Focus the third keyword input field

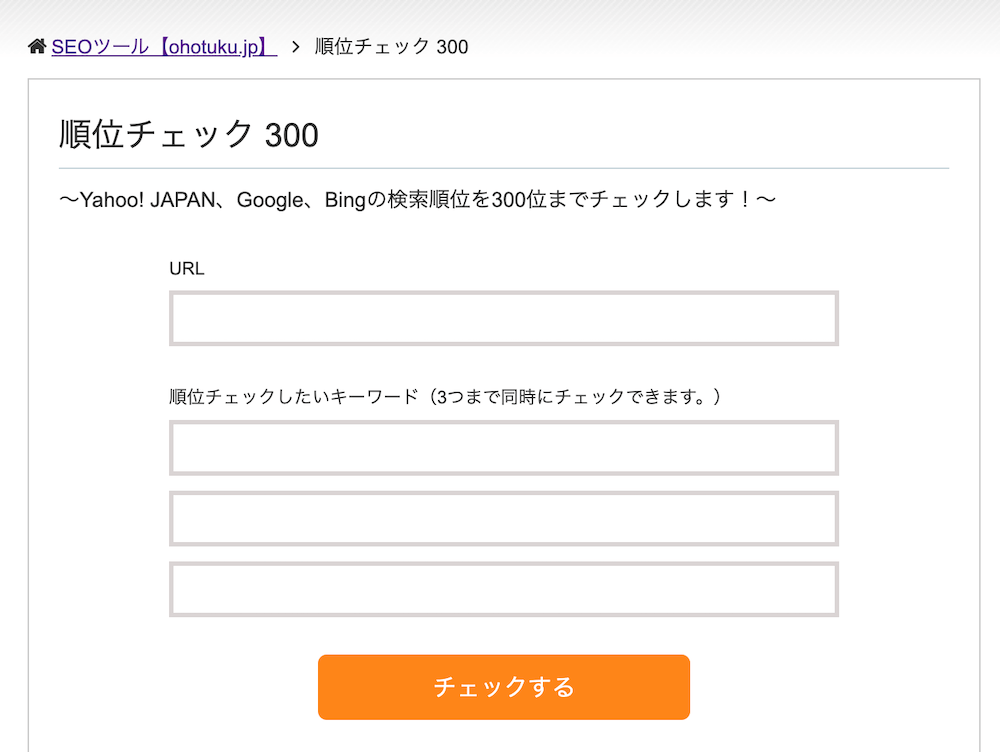pos(504,589)
